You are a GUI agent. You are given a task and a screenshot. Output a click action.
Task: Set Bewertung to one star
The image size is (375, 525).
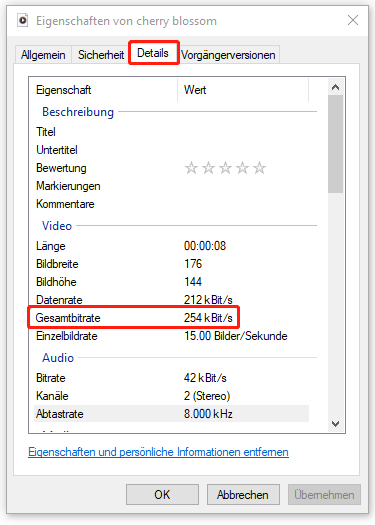pos(191,168)
